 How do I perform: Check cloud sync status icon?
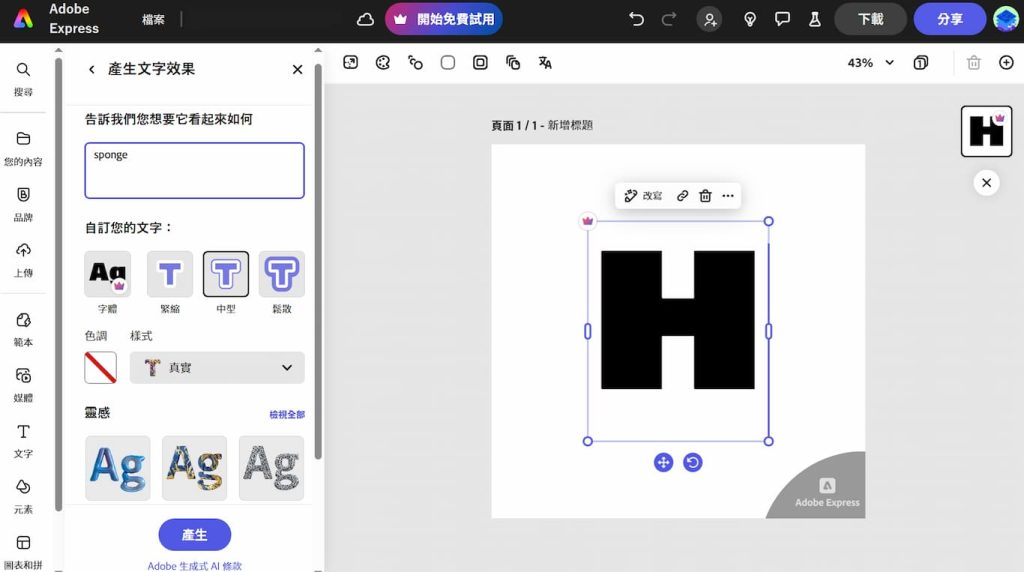365,20
